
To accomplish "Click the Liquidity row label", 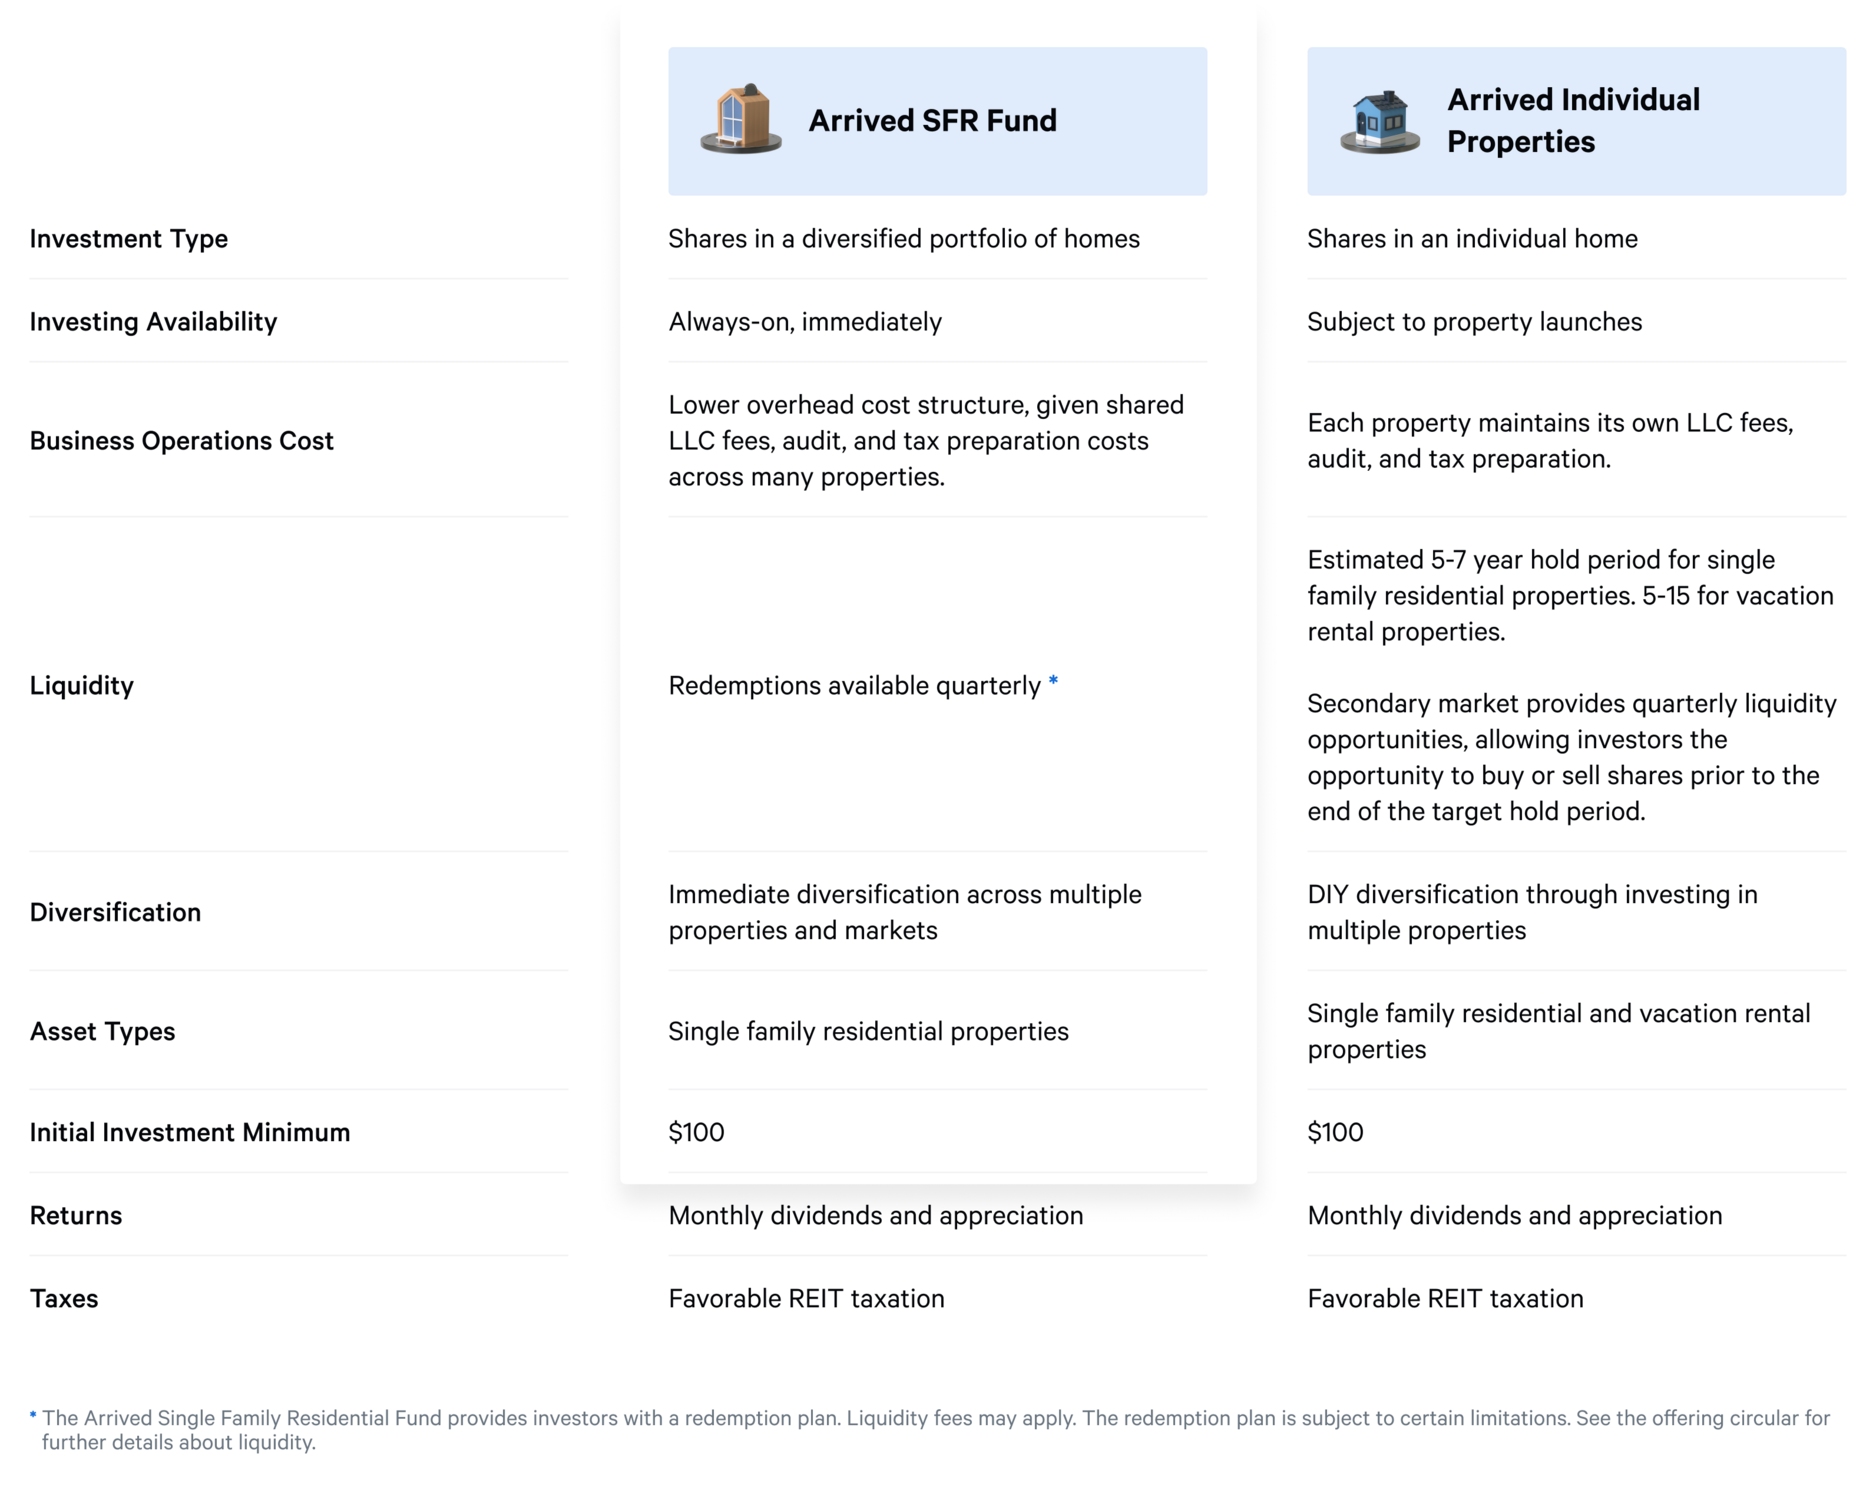I will point(82,686).
